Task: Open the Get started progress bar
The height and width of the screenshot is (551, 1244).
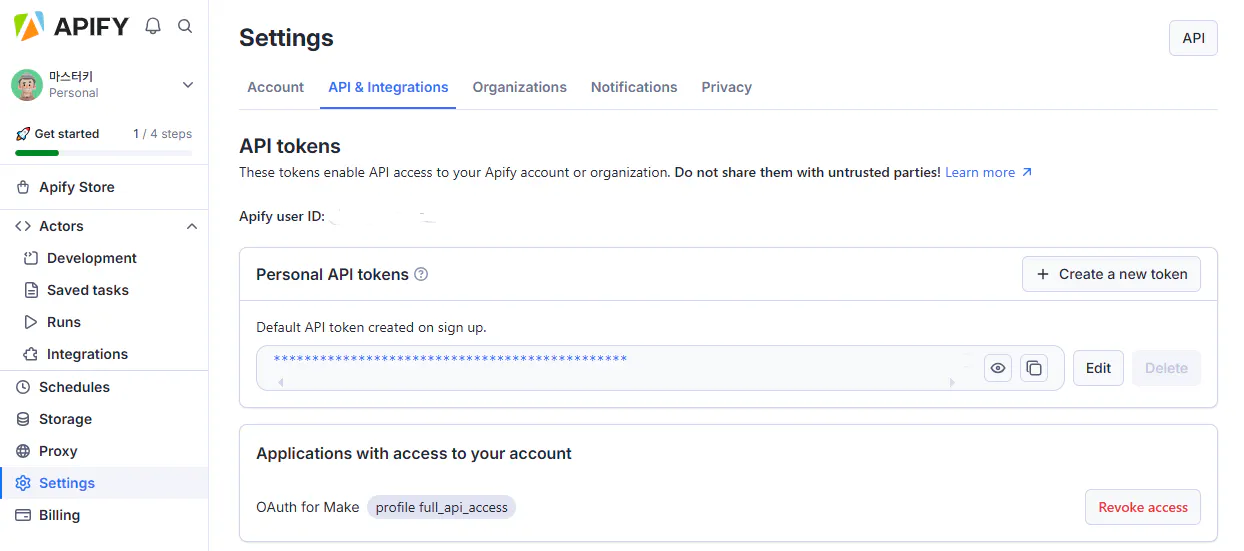Action: [104, 153]
